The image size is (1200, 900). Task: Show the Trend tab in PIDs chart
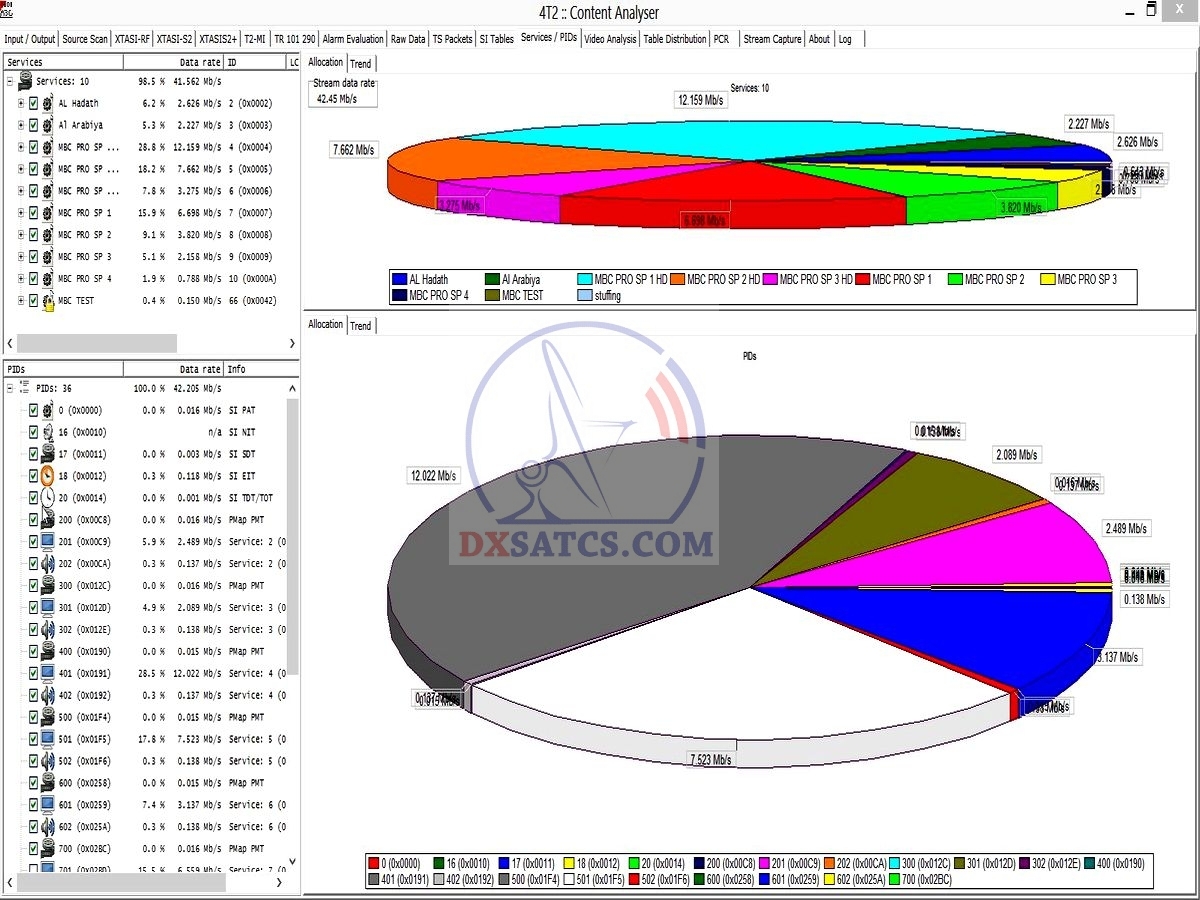(361, 325)
